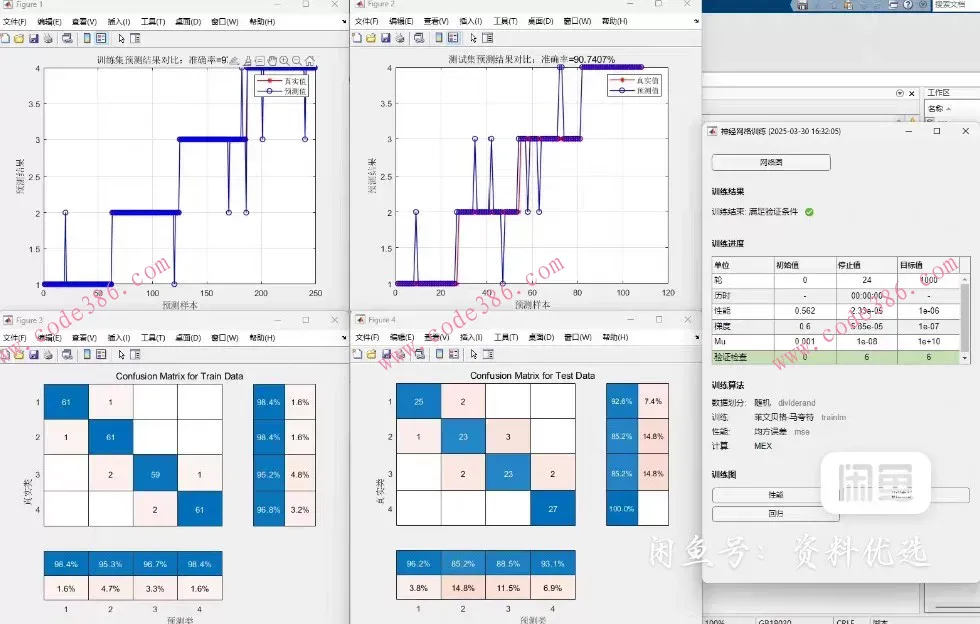The image size is (980, 624).
Task: Click Save icon in Figure 3 toolbar
Action: [34, 355]
